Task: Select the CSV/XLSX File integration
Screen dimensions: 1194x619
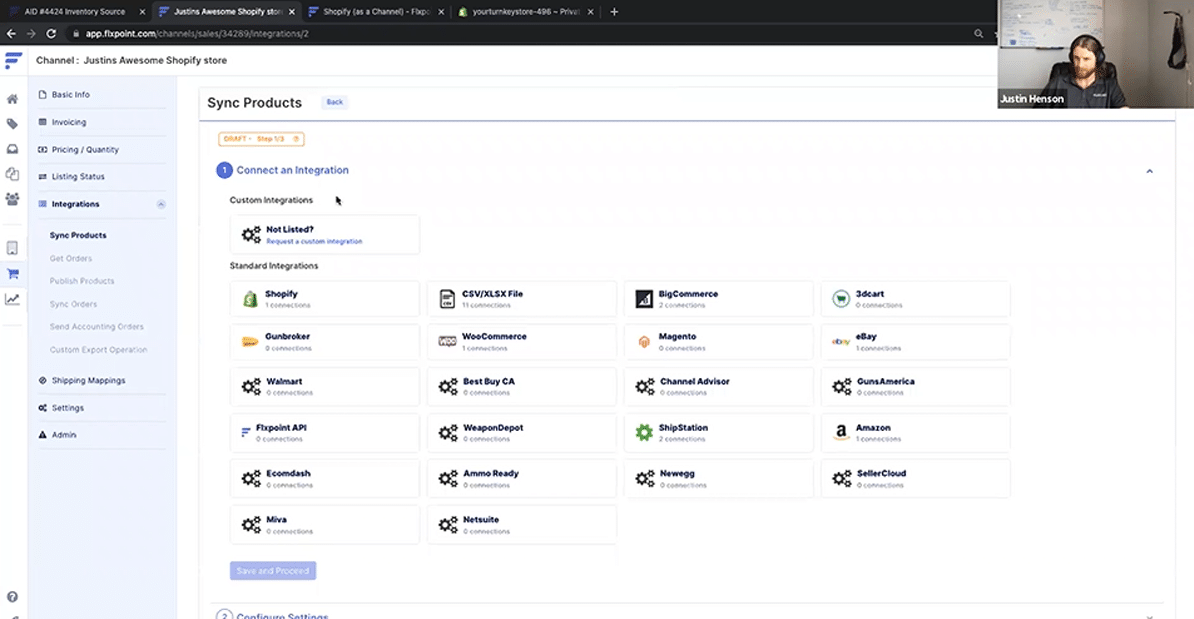Action: tap(522, 299)
